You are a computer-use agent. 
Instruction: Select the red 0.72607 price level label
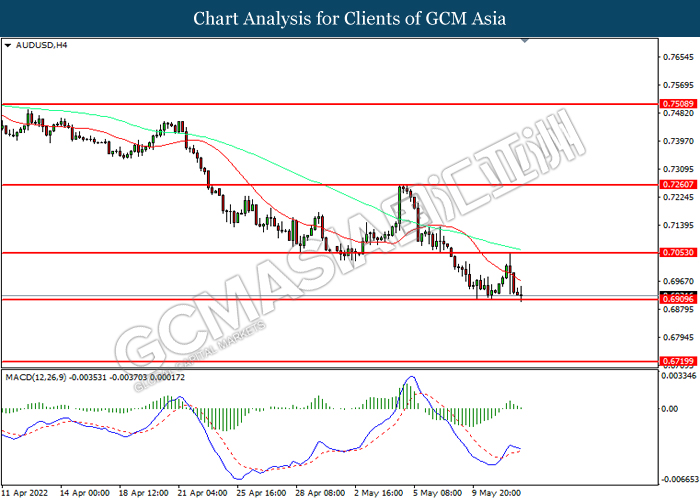click(x=678, y=184)
